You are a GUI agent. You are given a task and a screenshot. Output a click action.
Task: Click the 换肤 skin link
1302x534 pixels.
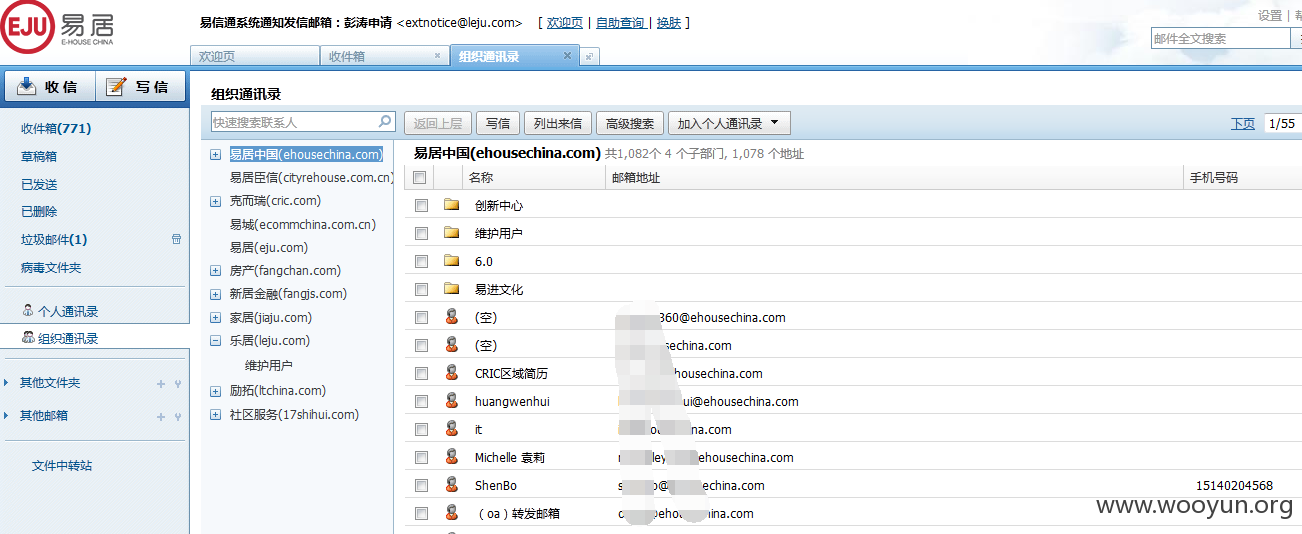coord(669,22)
